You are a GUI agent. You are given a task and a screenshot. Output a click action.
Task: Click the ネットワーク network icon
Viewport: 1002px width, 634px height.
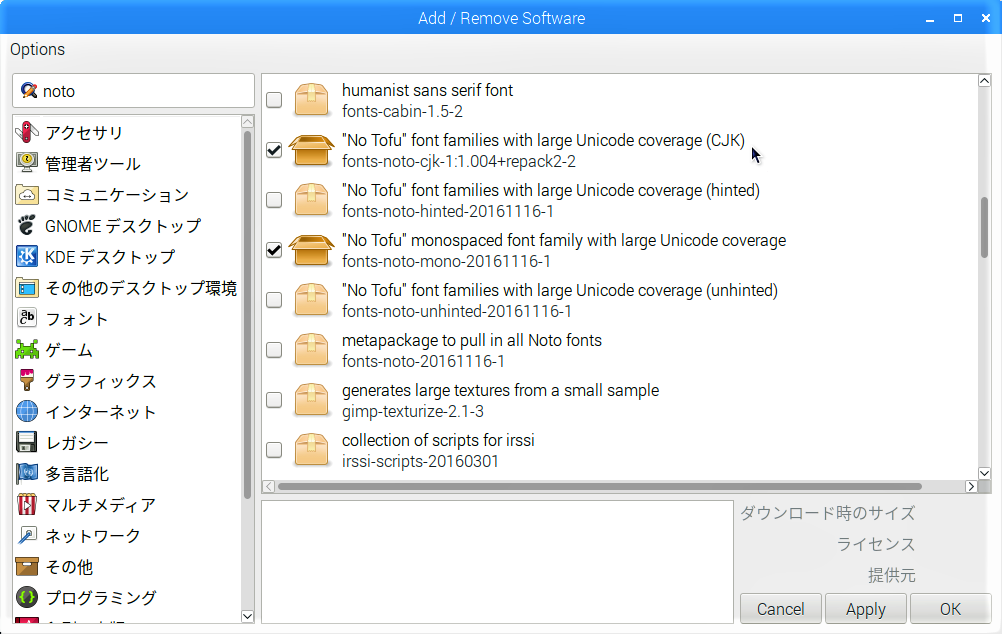pos(27,536)
